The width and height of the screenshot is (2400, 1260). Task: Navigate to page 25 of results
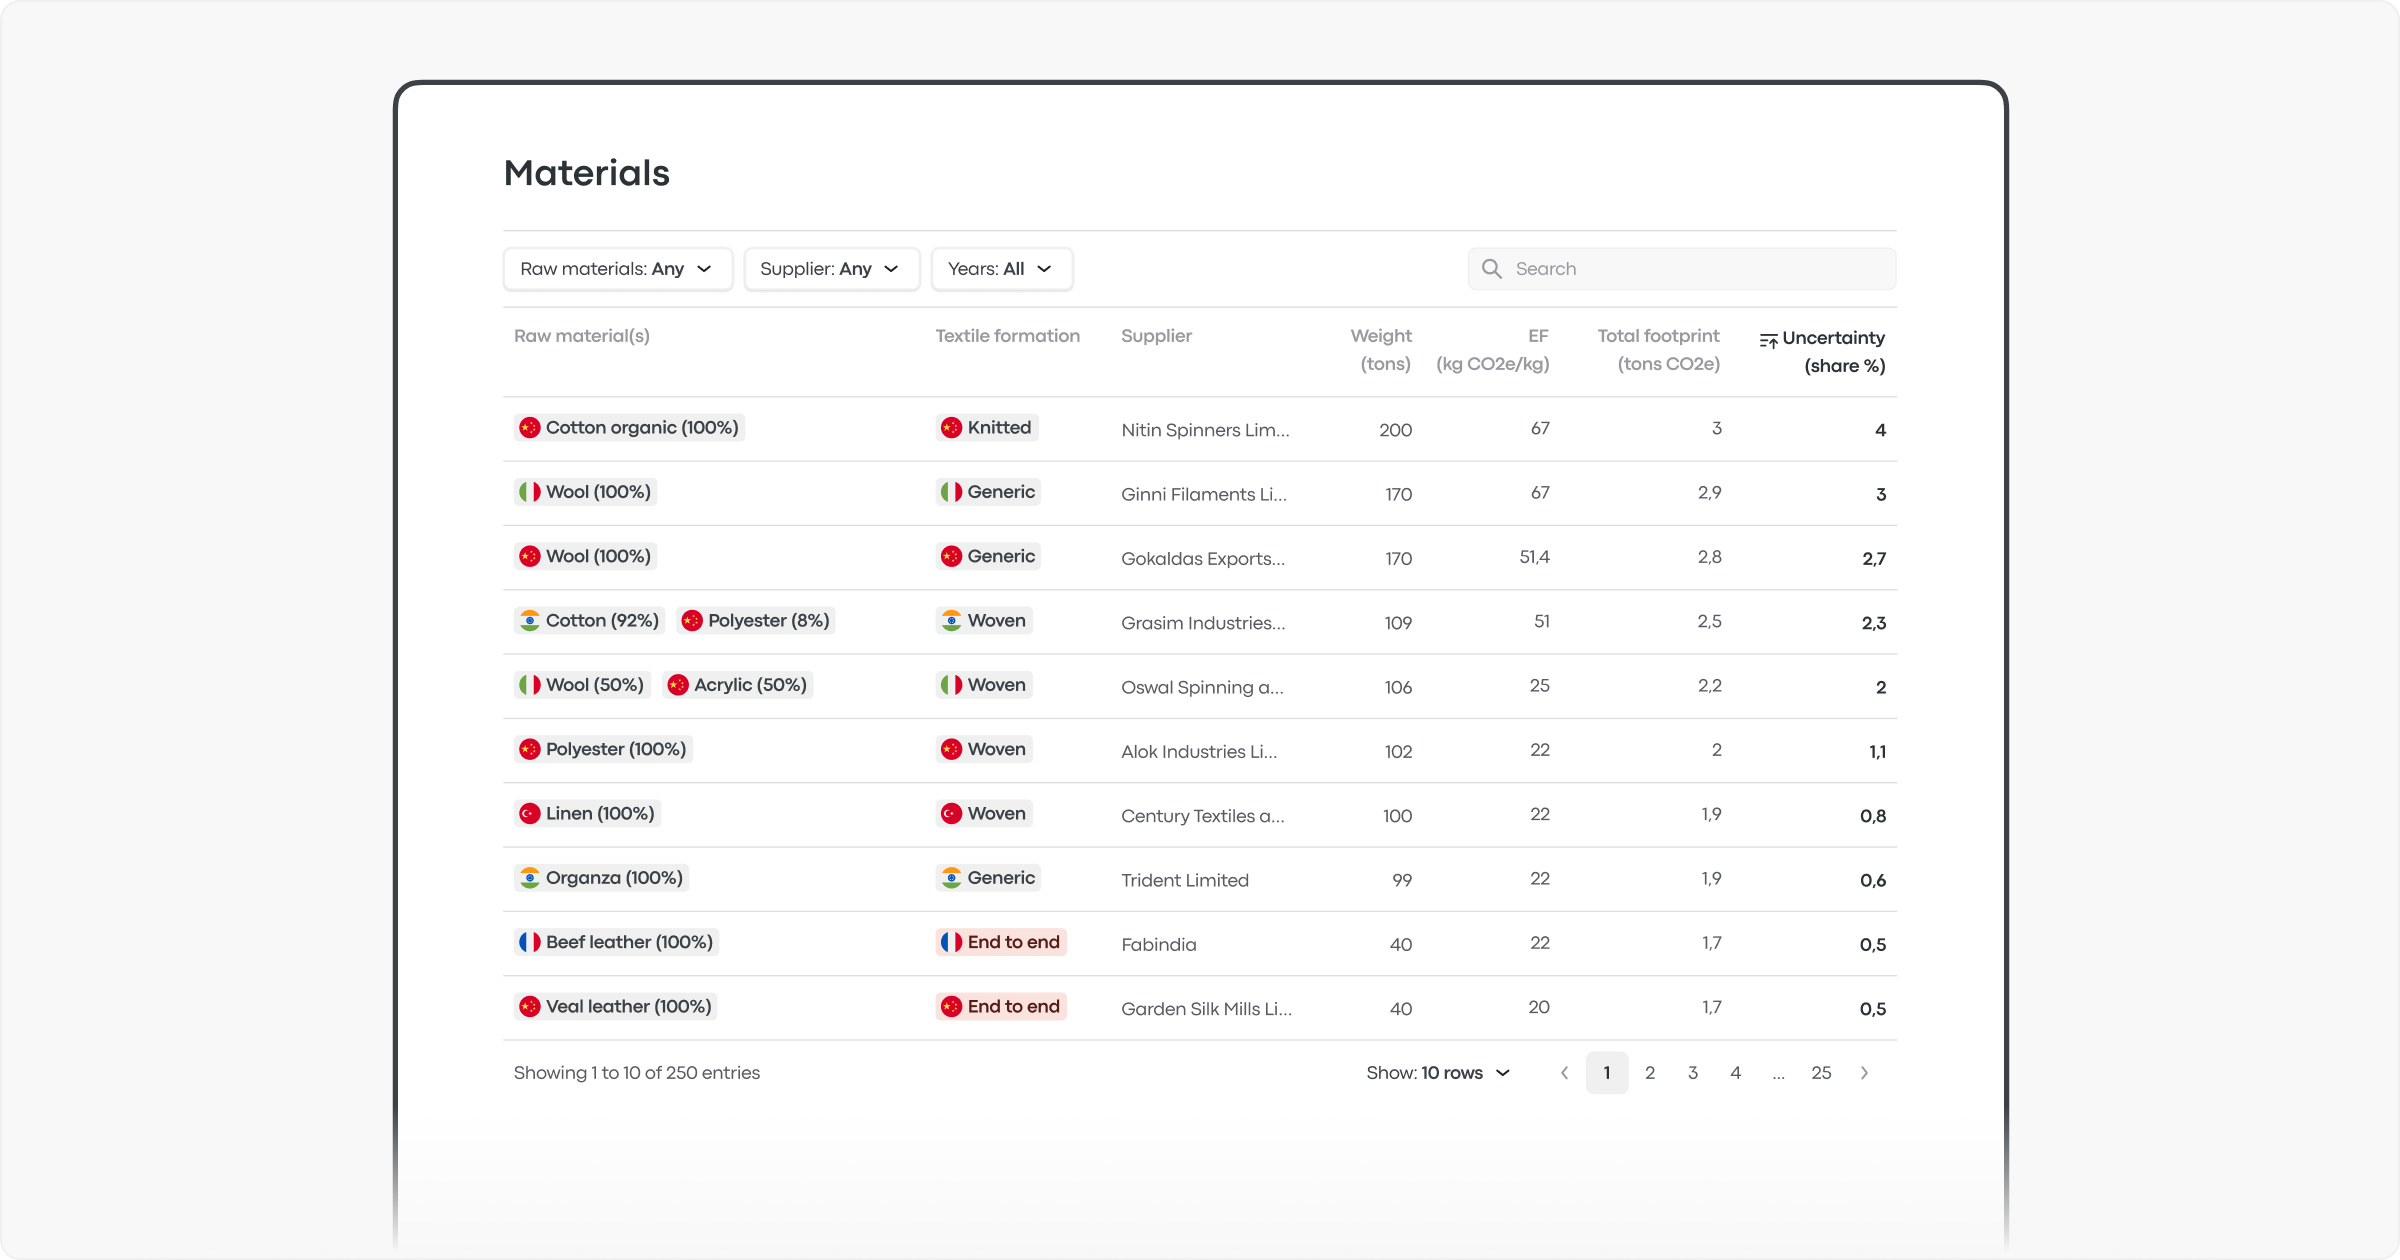point(1821,1073)
